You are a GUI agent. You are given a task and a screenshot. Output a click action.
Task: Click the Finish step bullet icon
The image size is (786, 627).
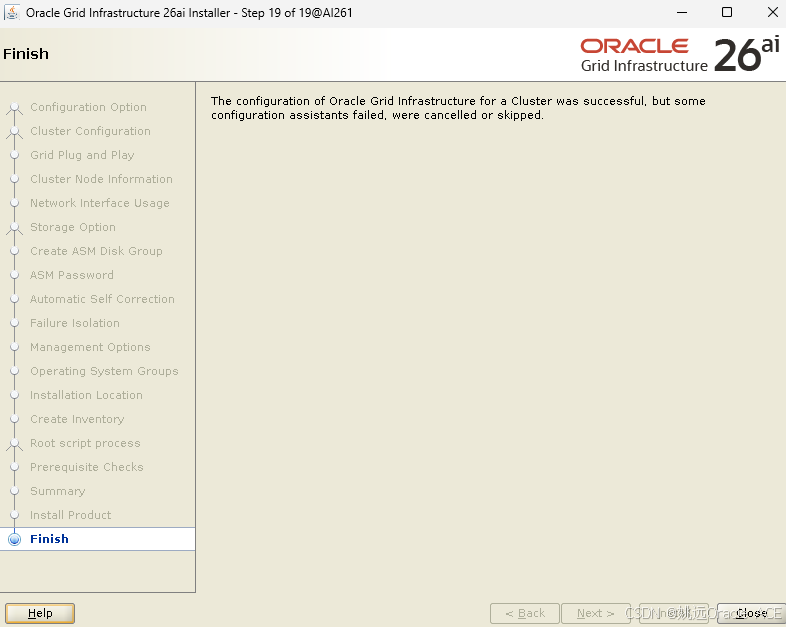15,539
